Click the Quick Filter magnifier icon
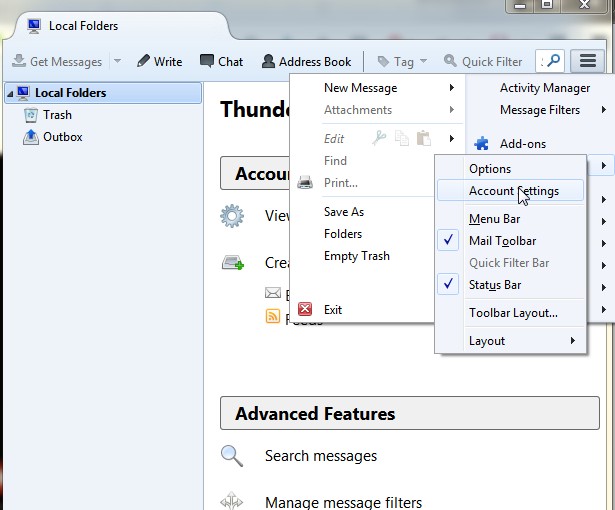The width and height of the screenshot is (615, 510). tap(450, 61)
